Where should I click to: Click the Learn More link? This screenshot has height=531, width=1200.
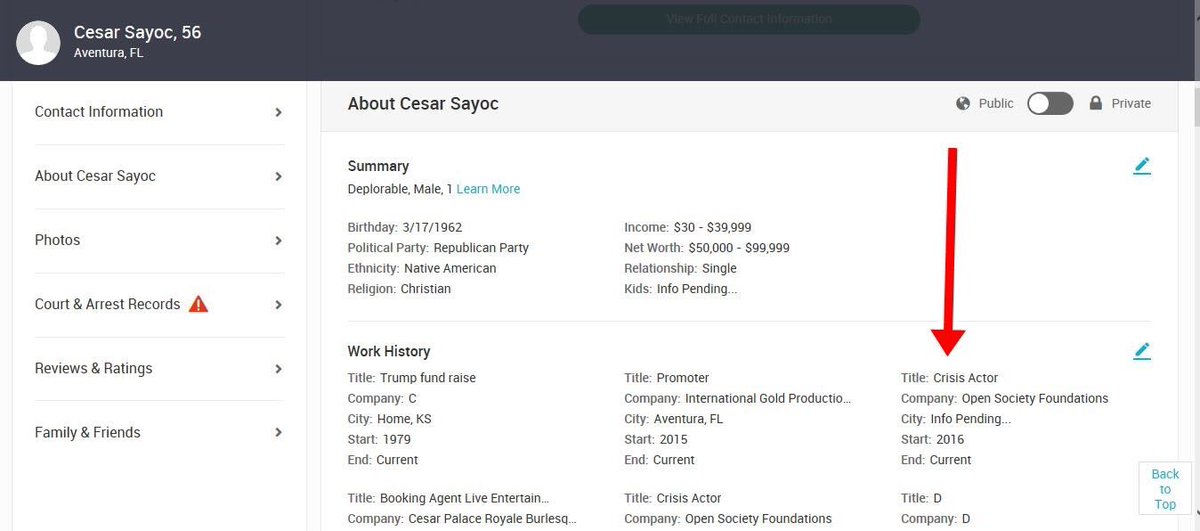(x=488, y=189)
